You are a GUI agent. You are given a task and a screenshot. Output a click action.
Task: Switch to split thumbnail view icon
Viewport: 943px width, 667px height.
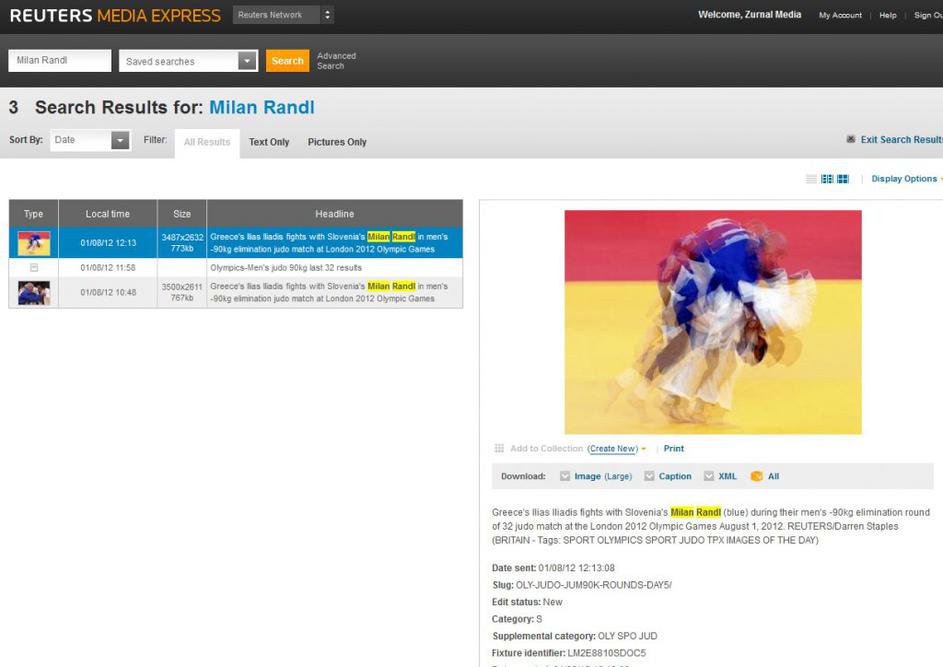[827, 179]
